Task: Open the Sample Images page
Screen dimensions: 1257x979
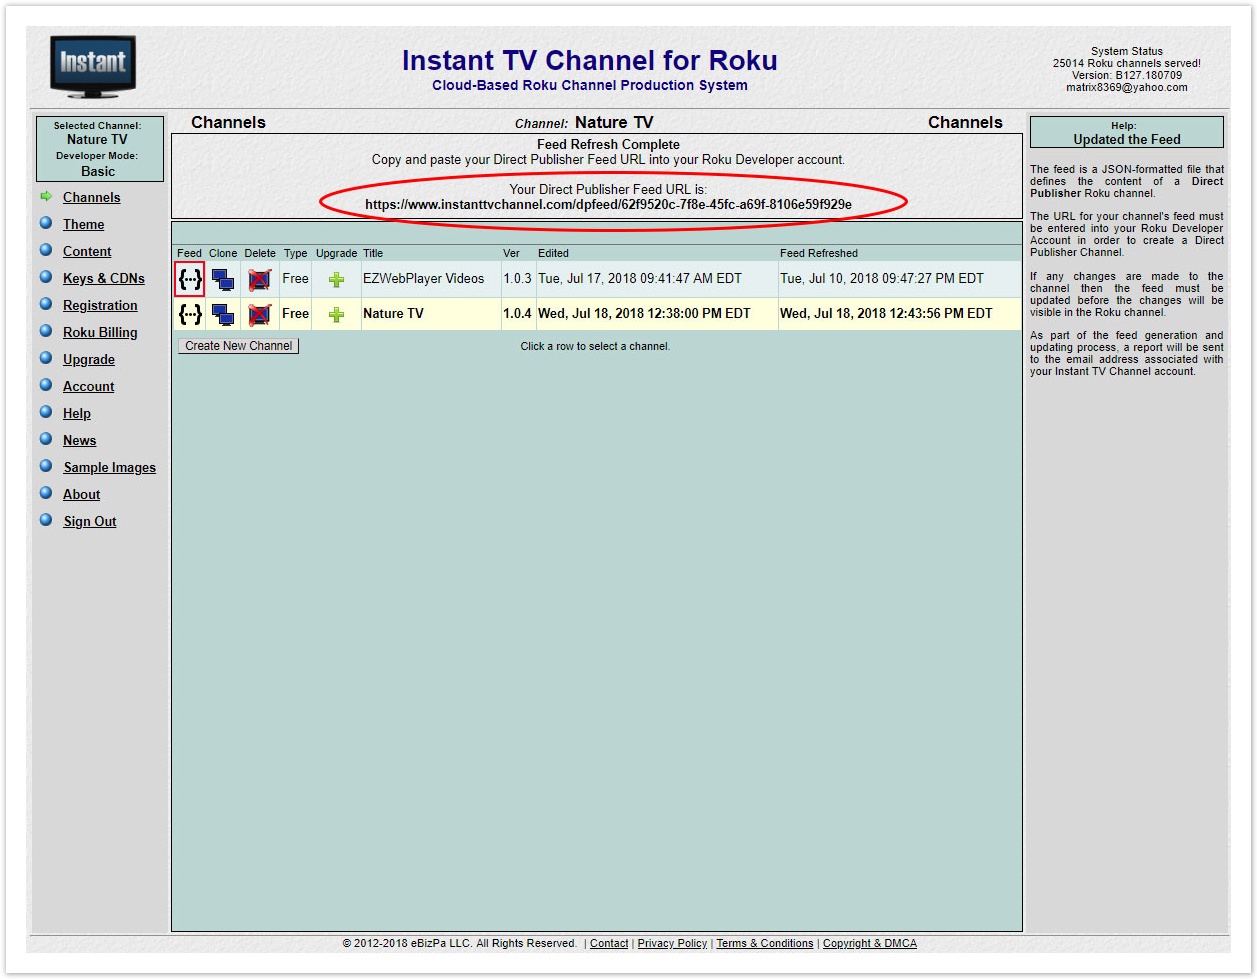Action: (x=110, y=468)
